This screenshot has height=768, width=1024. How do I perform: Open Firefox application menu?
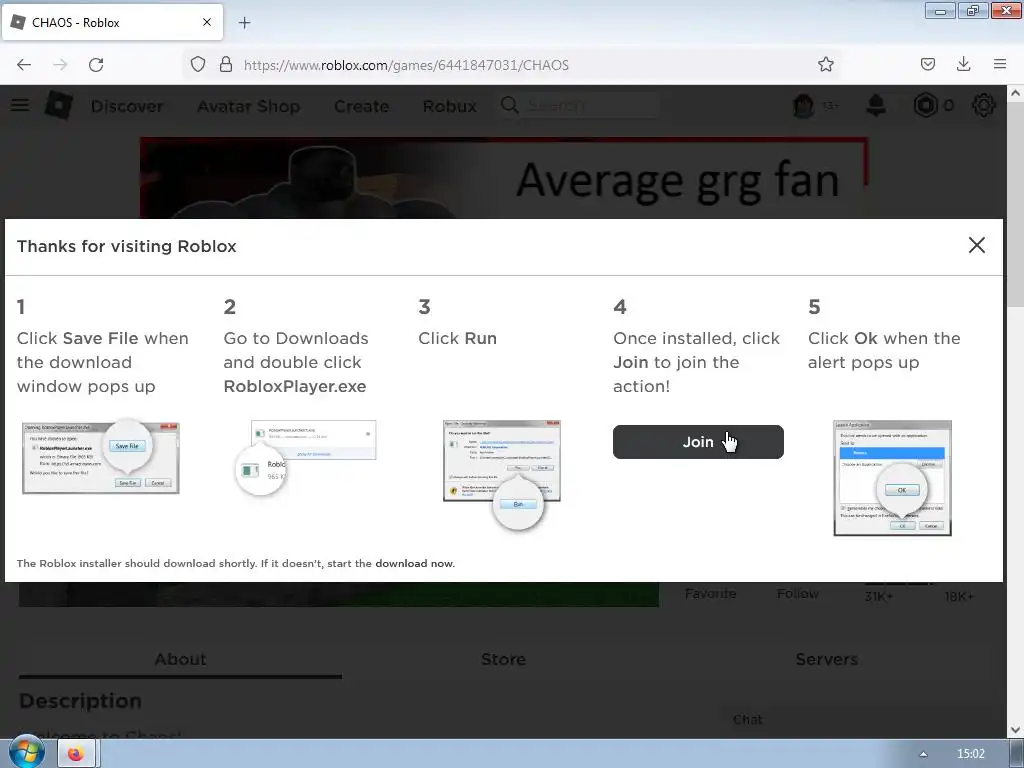point(1000,64)
